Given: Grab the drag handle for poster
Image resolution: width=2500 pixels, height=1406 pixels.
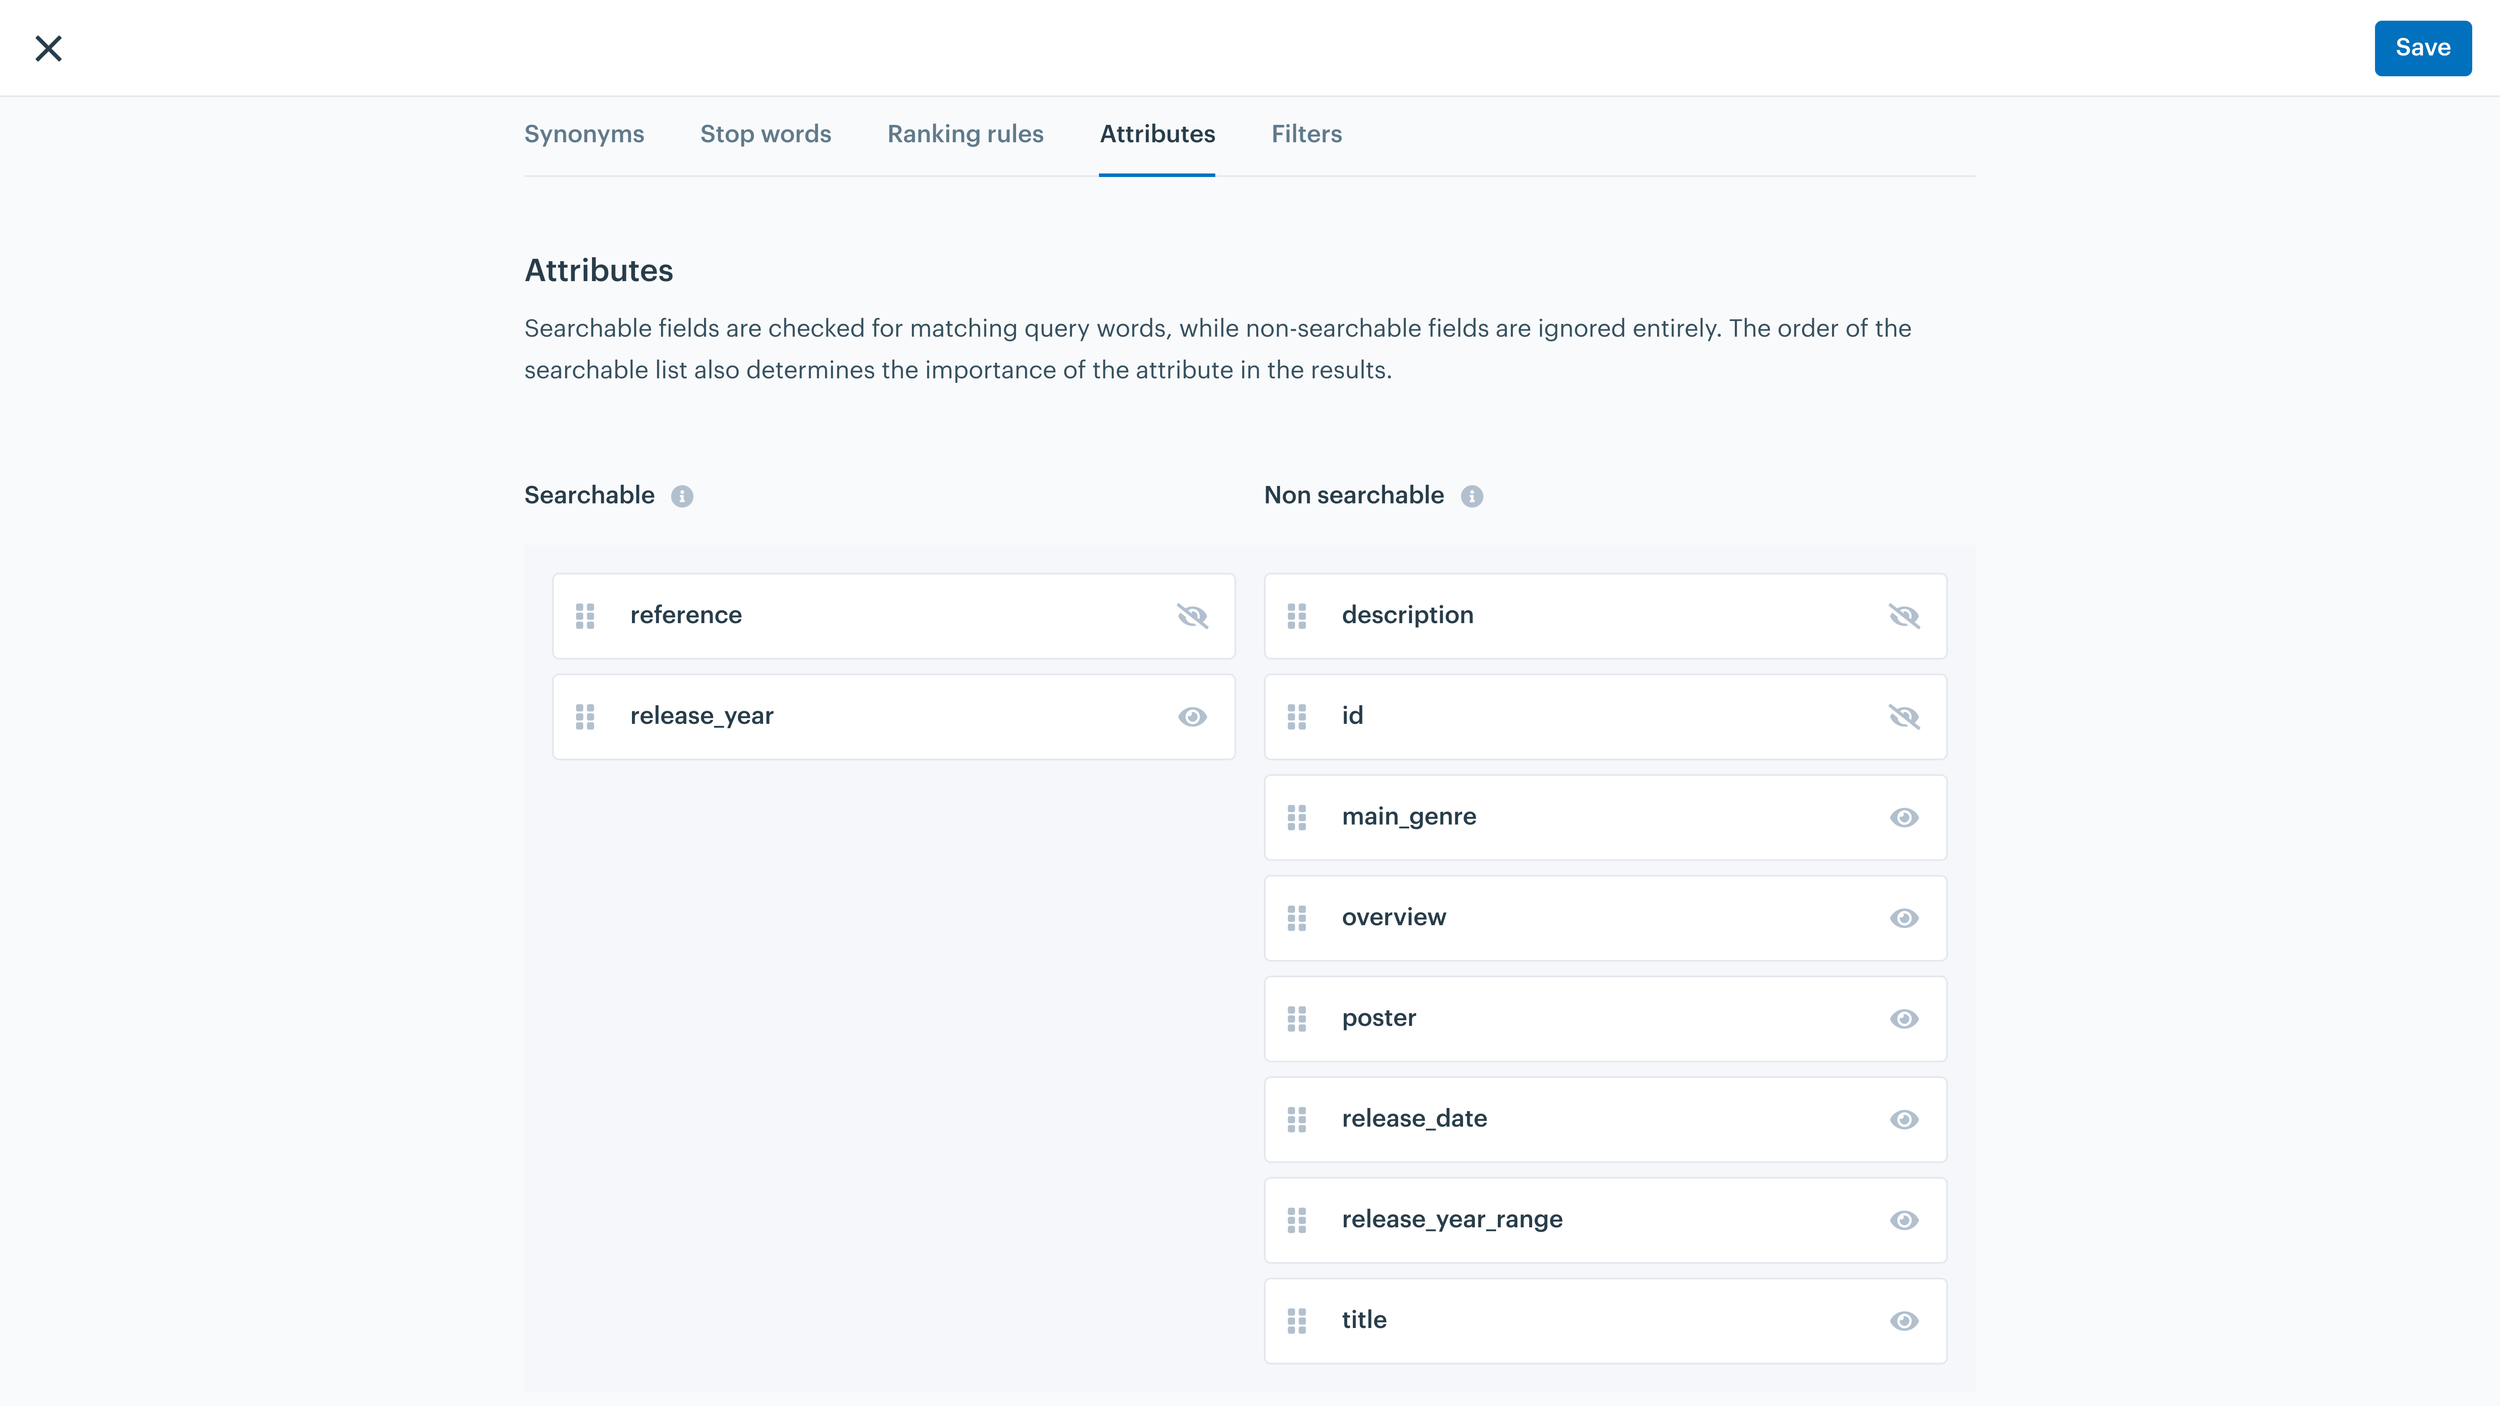Looking at the screenshot, I should 1296,1019.
